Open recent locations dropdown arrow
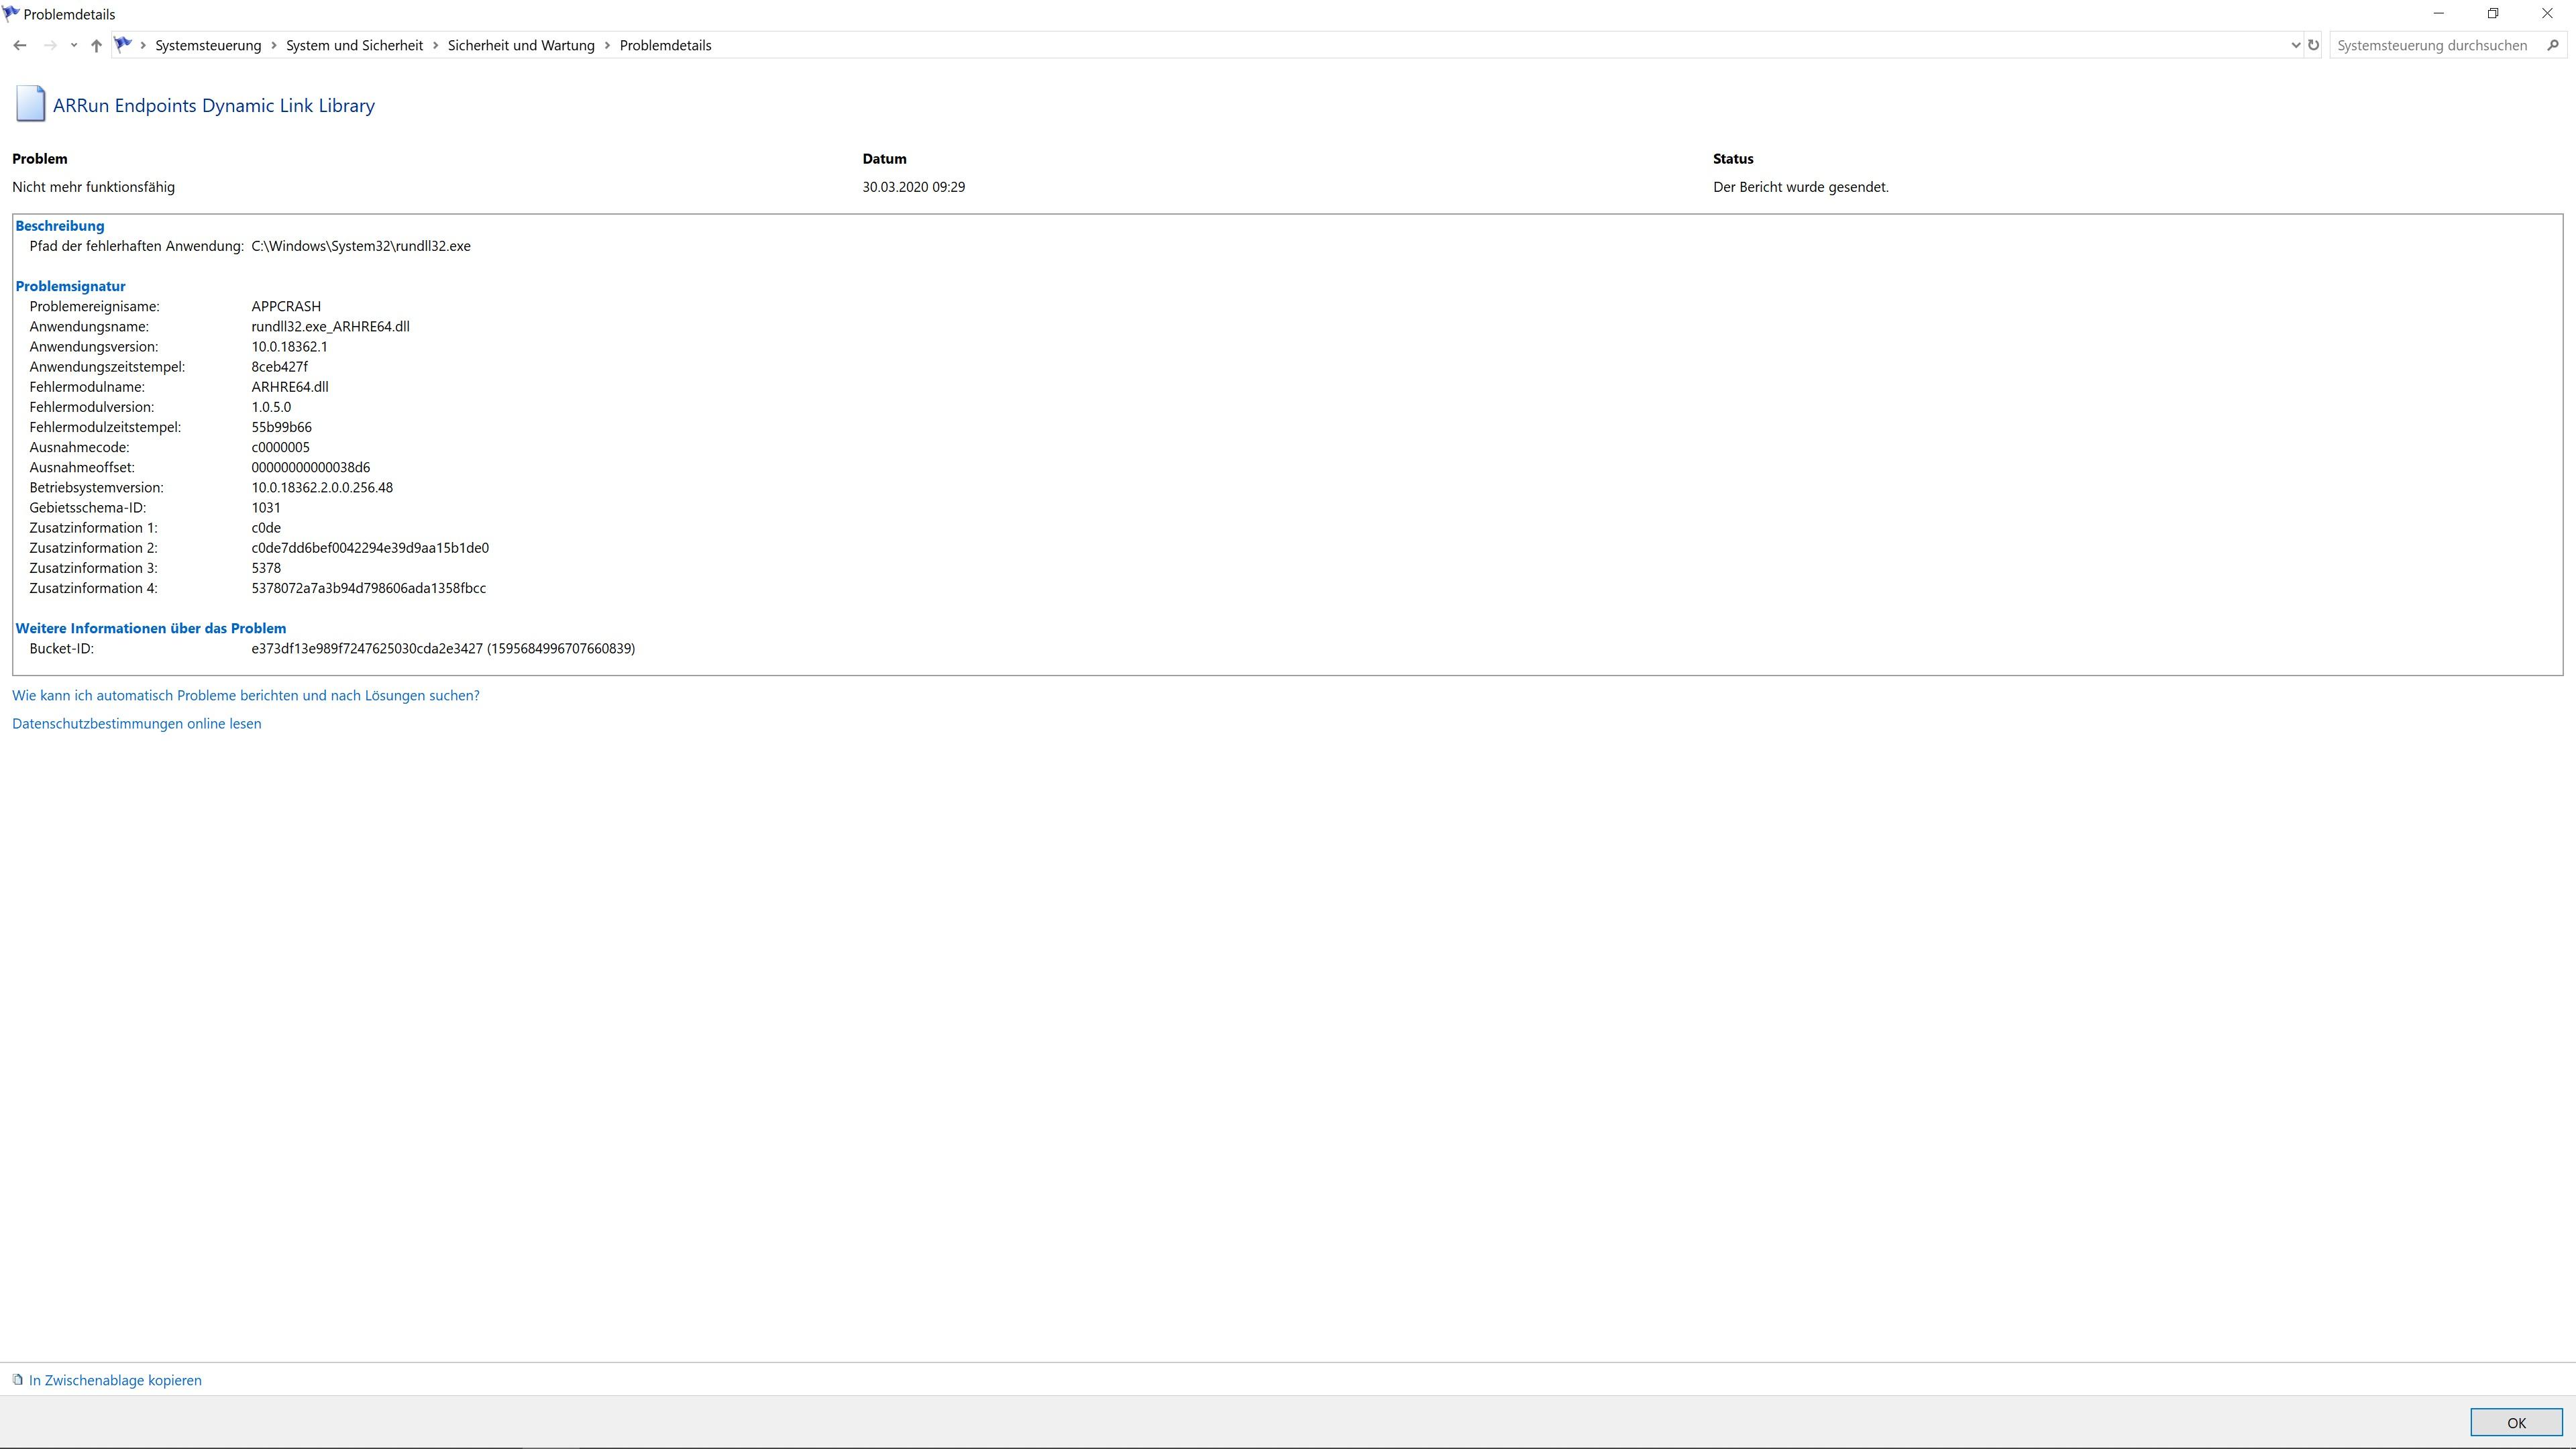The width and height of the screenshot is (2576, 1449). tap(74, 45)
